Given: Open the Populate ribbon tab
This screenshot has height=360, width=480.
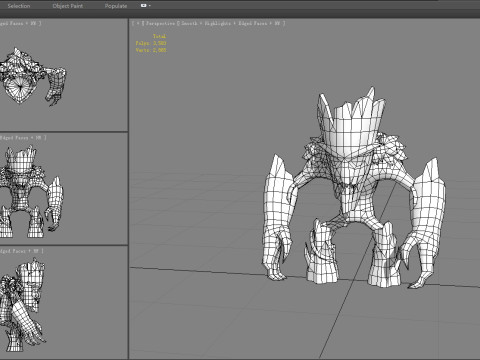Looking at the screenshot, I should tap(116, 6).
